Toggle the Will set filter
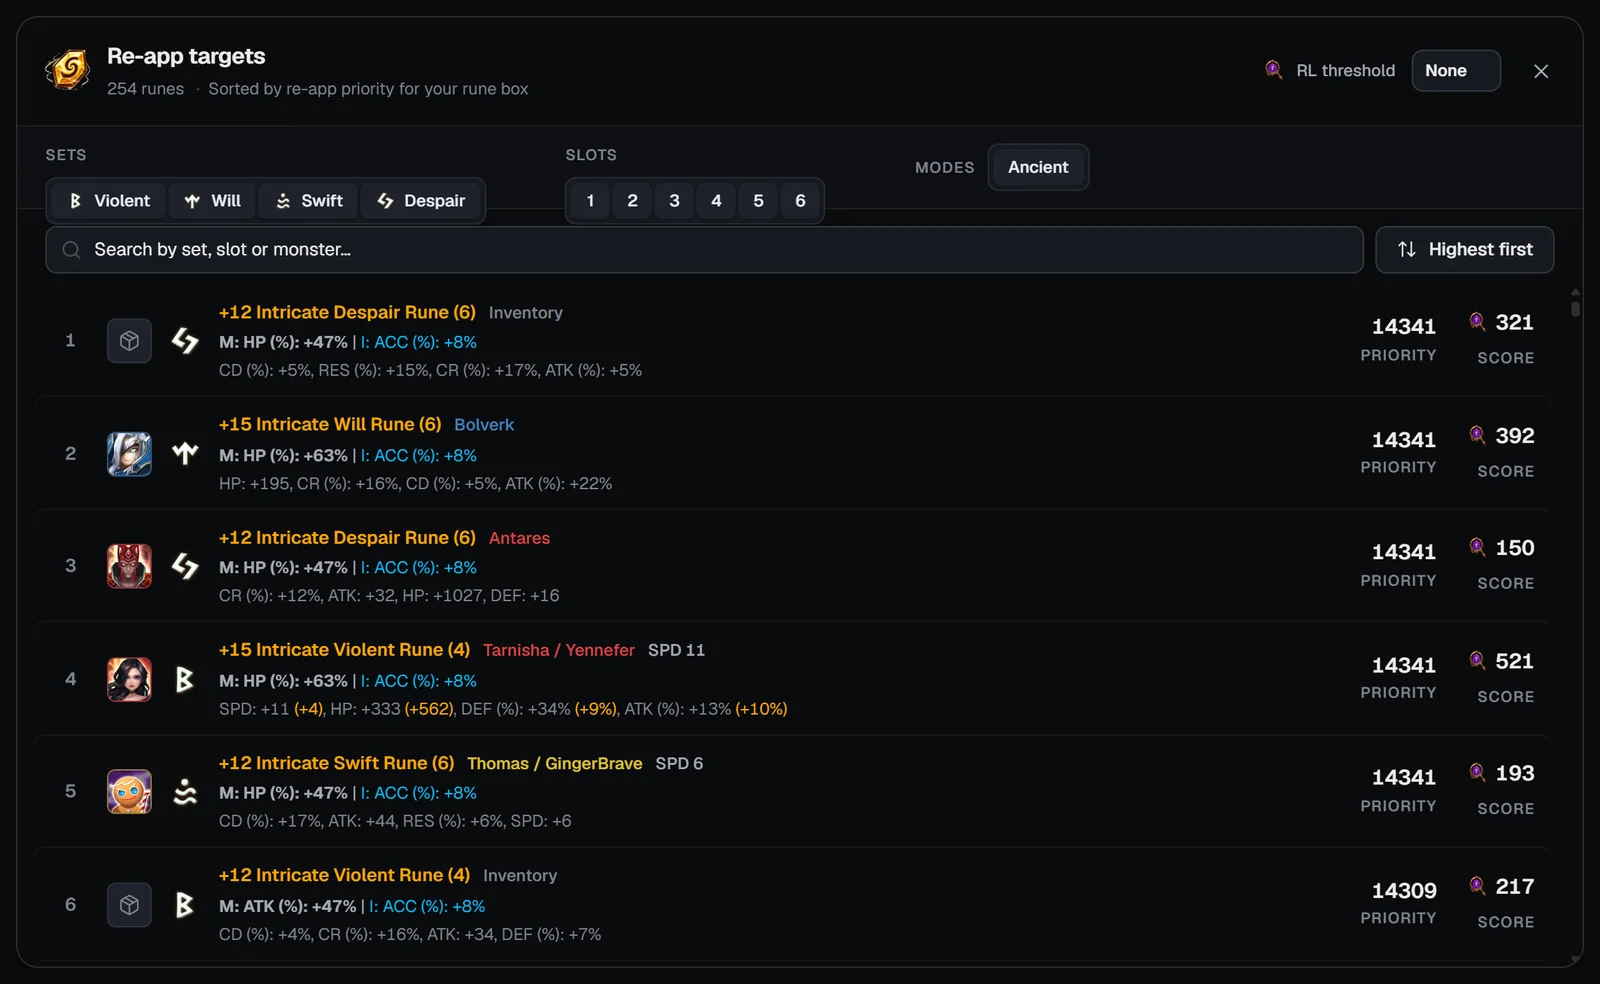Image resolution: width=1600 pixels, height=984 pixels. point(212,201)
